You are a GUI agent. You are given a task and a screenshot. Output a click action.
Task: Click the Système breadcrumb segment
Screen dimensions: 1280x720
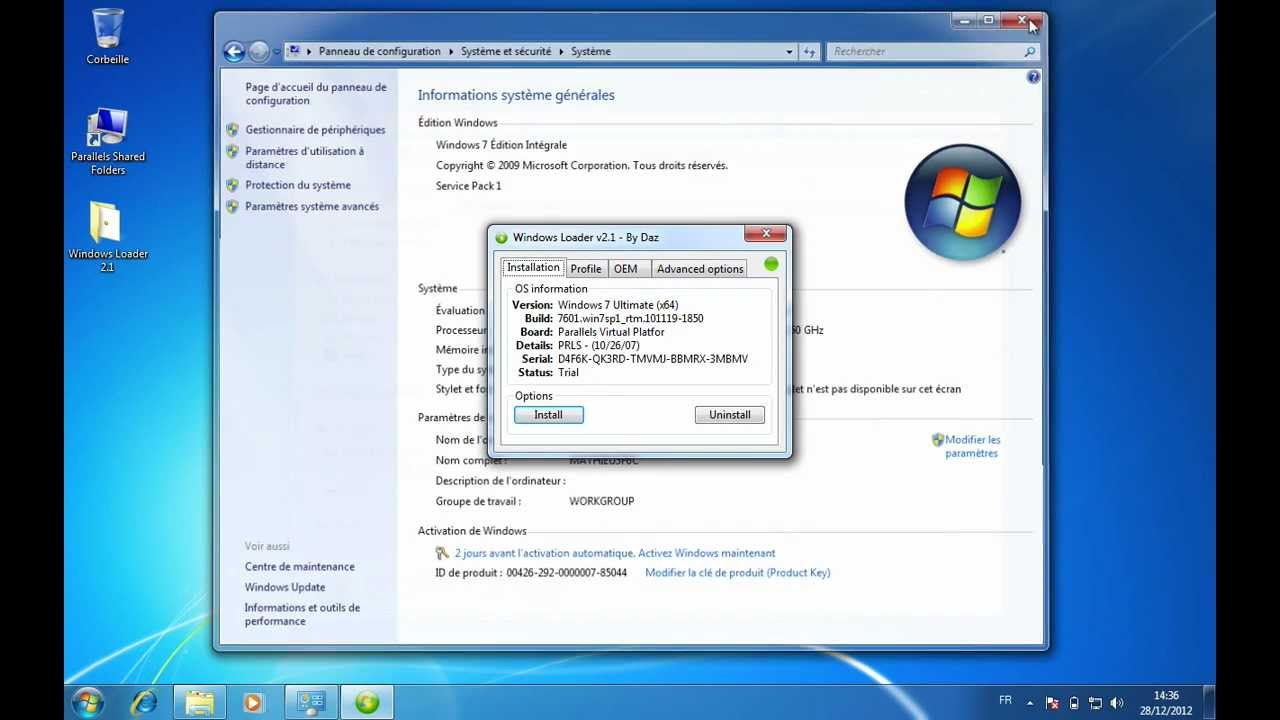click(x=591, y=51)
